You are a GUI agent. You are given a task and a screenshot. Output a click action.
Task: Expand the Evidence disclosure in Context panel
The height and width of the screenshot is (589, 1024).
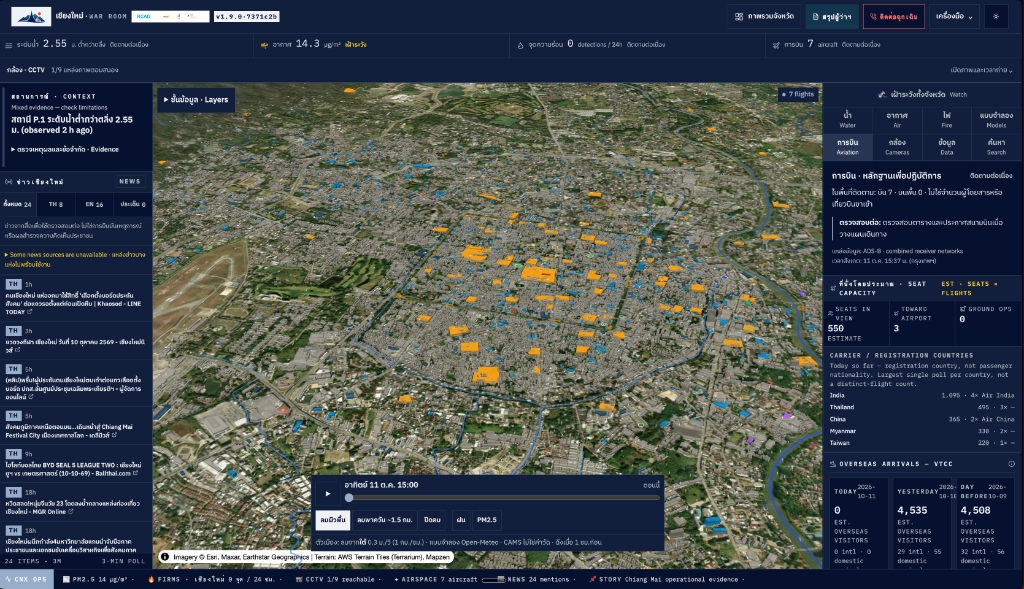click(65, 150)
